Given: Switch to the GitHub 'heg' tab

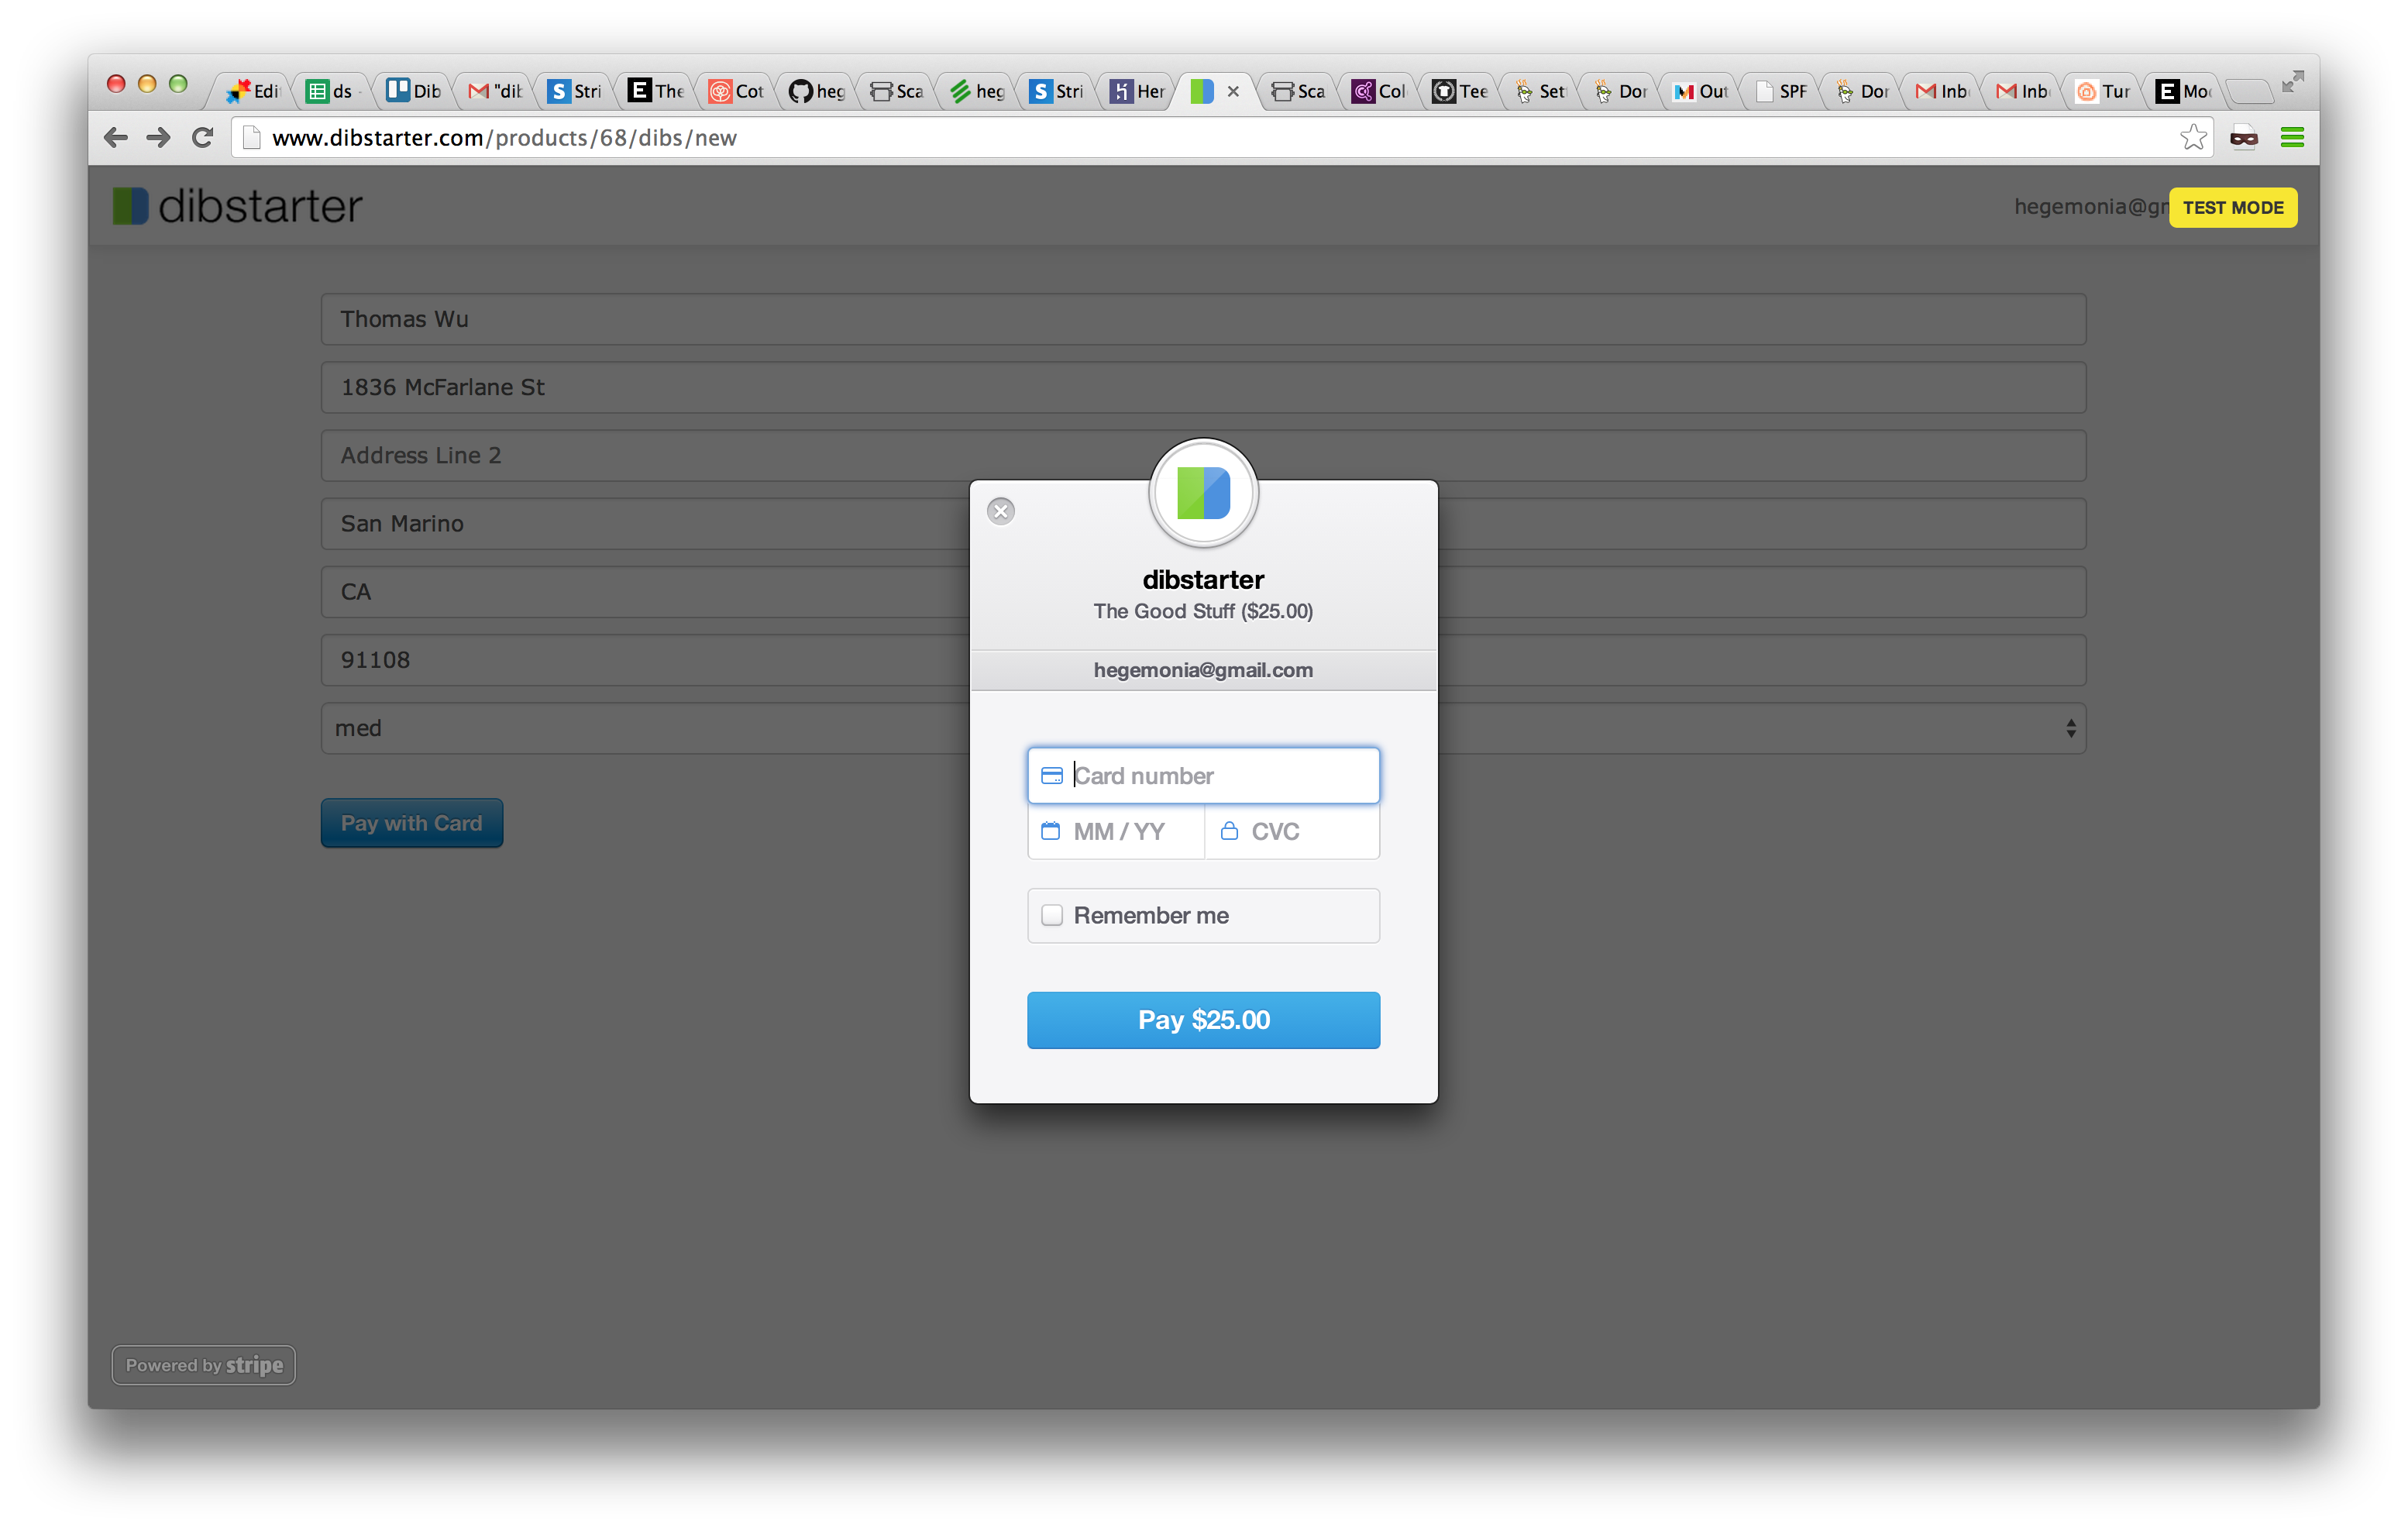Looking at the screenshot, I should coord(816,91).
